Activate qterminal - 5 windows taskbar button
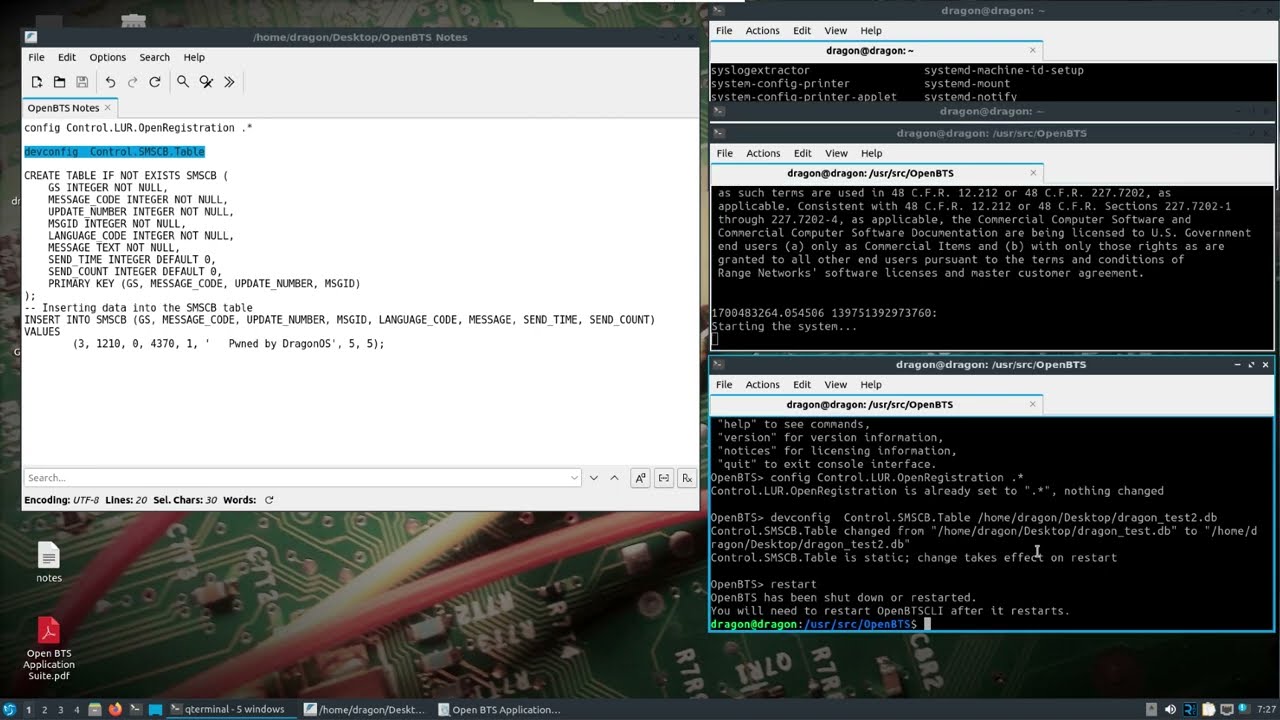Viewport: 1280px width, 720px height. (x=230, y=710)
